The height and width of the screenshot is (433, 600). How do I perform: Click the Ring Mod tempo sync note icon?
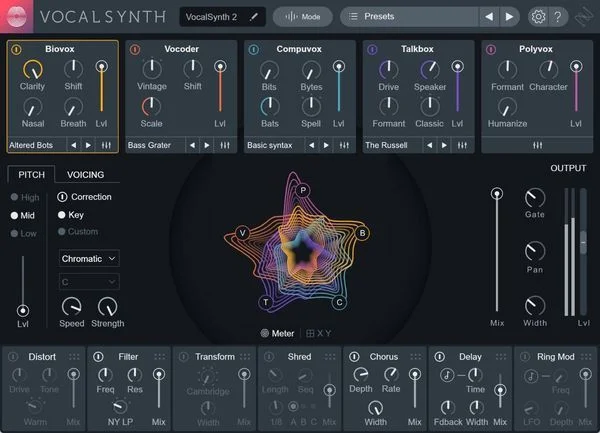tap(531, 376)
